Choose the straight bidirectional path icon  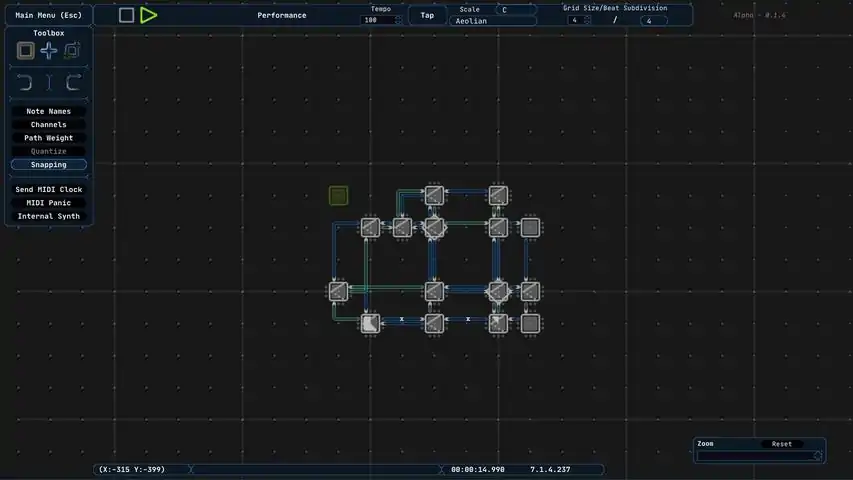[x=49, y=83]
